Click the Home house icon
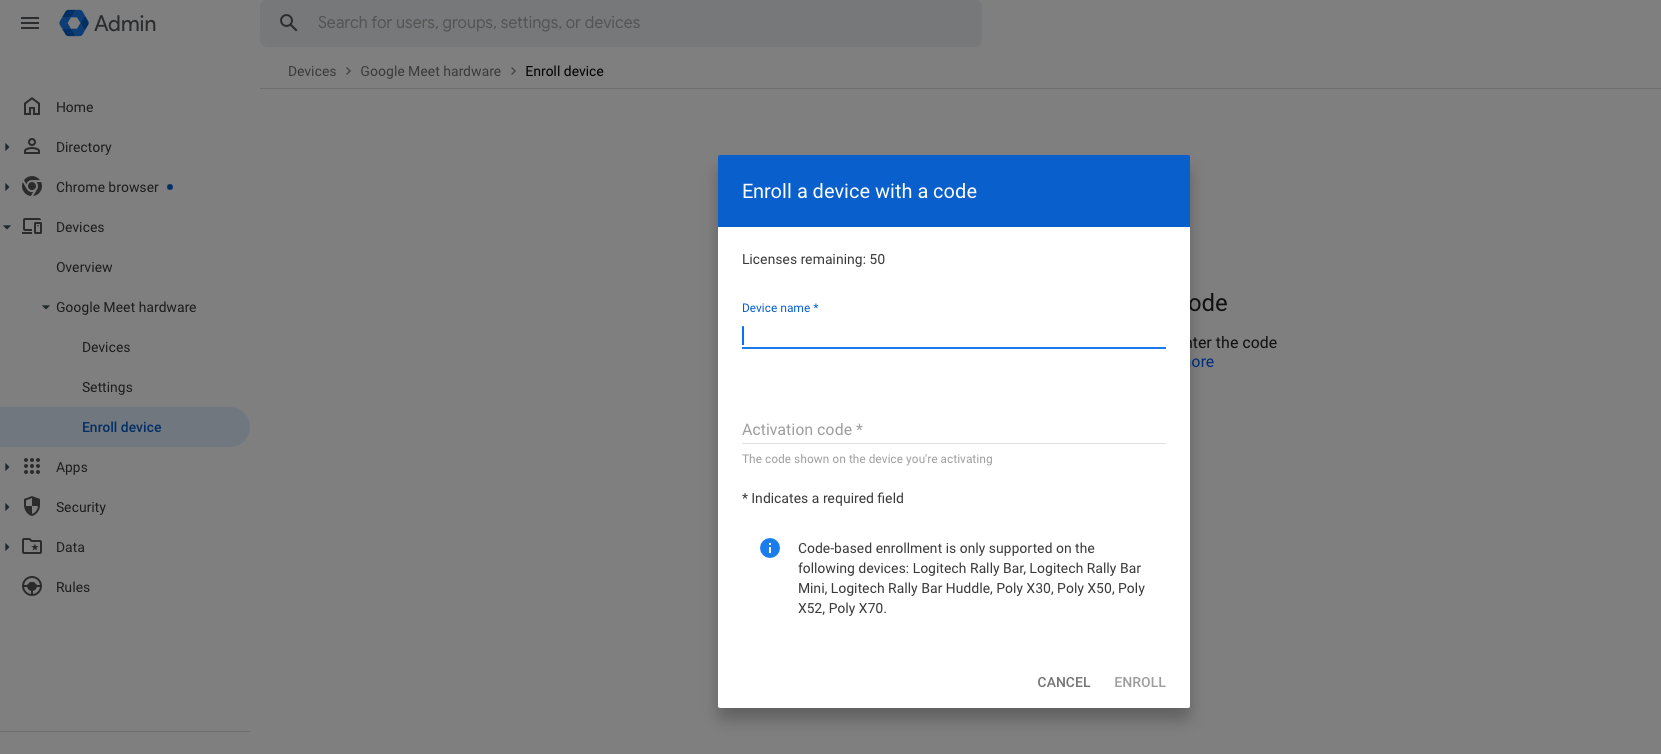Viewport: 1661px width, 754px height. (32, 107)
